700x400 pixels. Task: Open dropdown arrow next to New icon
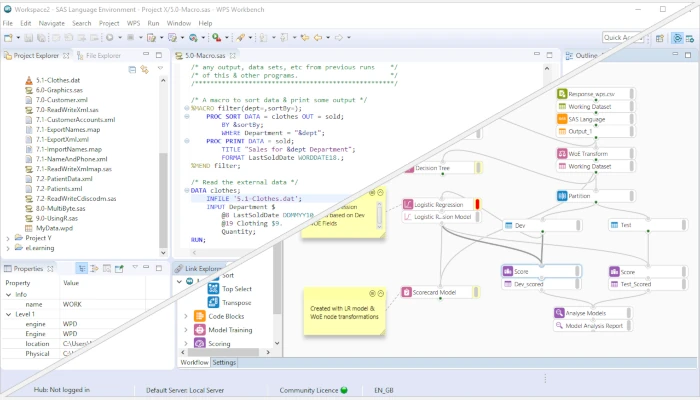18,38
